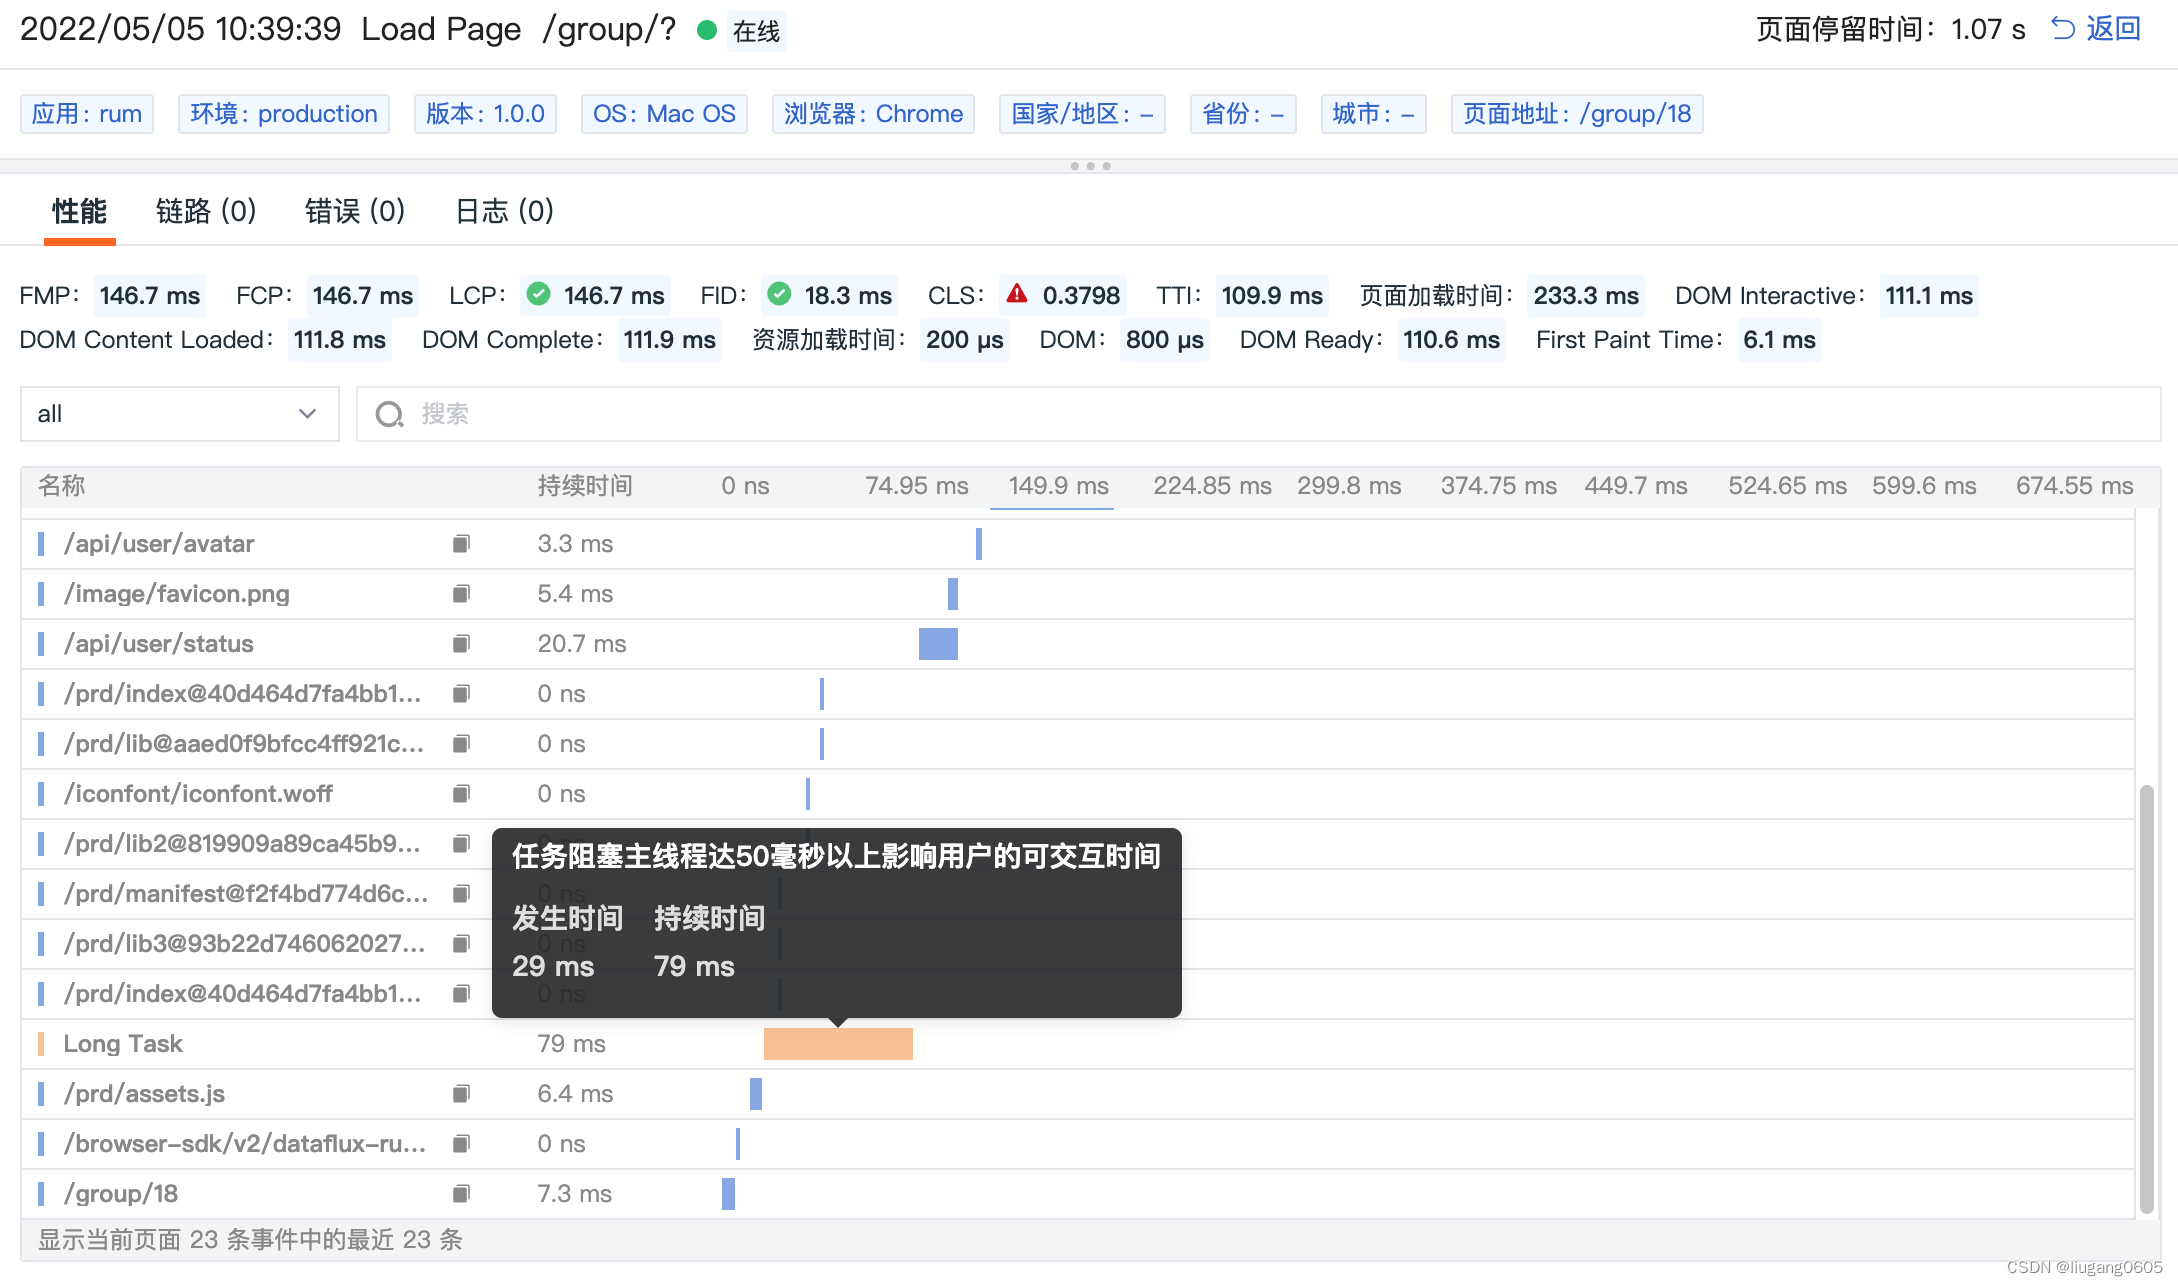Image resolution: width=2178 pixels, height=1286 pixels.
Task: Open the 错误 (0) tab
Action: point(355,211)
